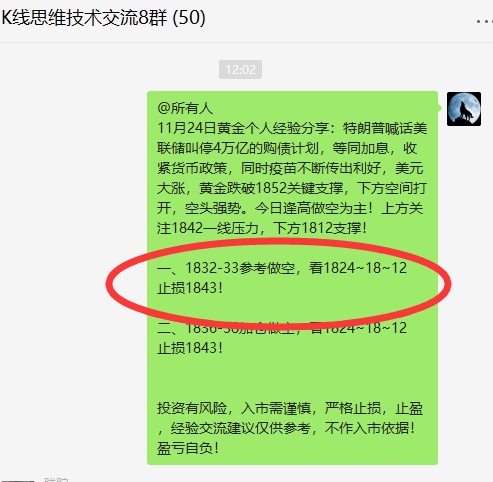Select the partially visible avatar at bottom left
493x482 pixels.
(x=17, y=481)
